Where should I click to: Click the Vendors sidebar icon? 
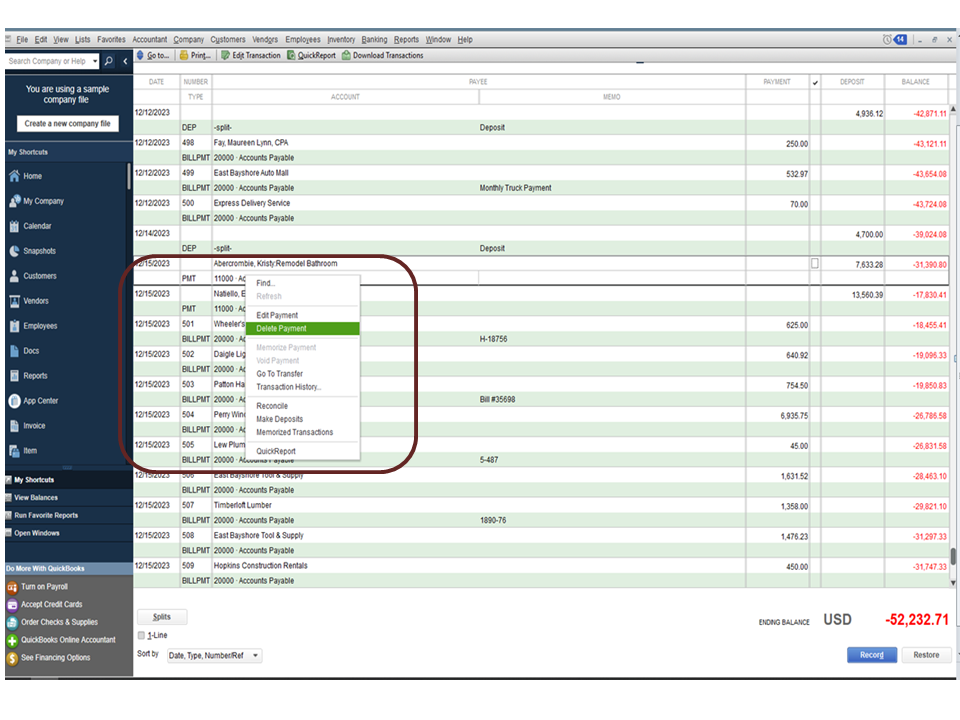pyautogui.click(x=14, y=301)
